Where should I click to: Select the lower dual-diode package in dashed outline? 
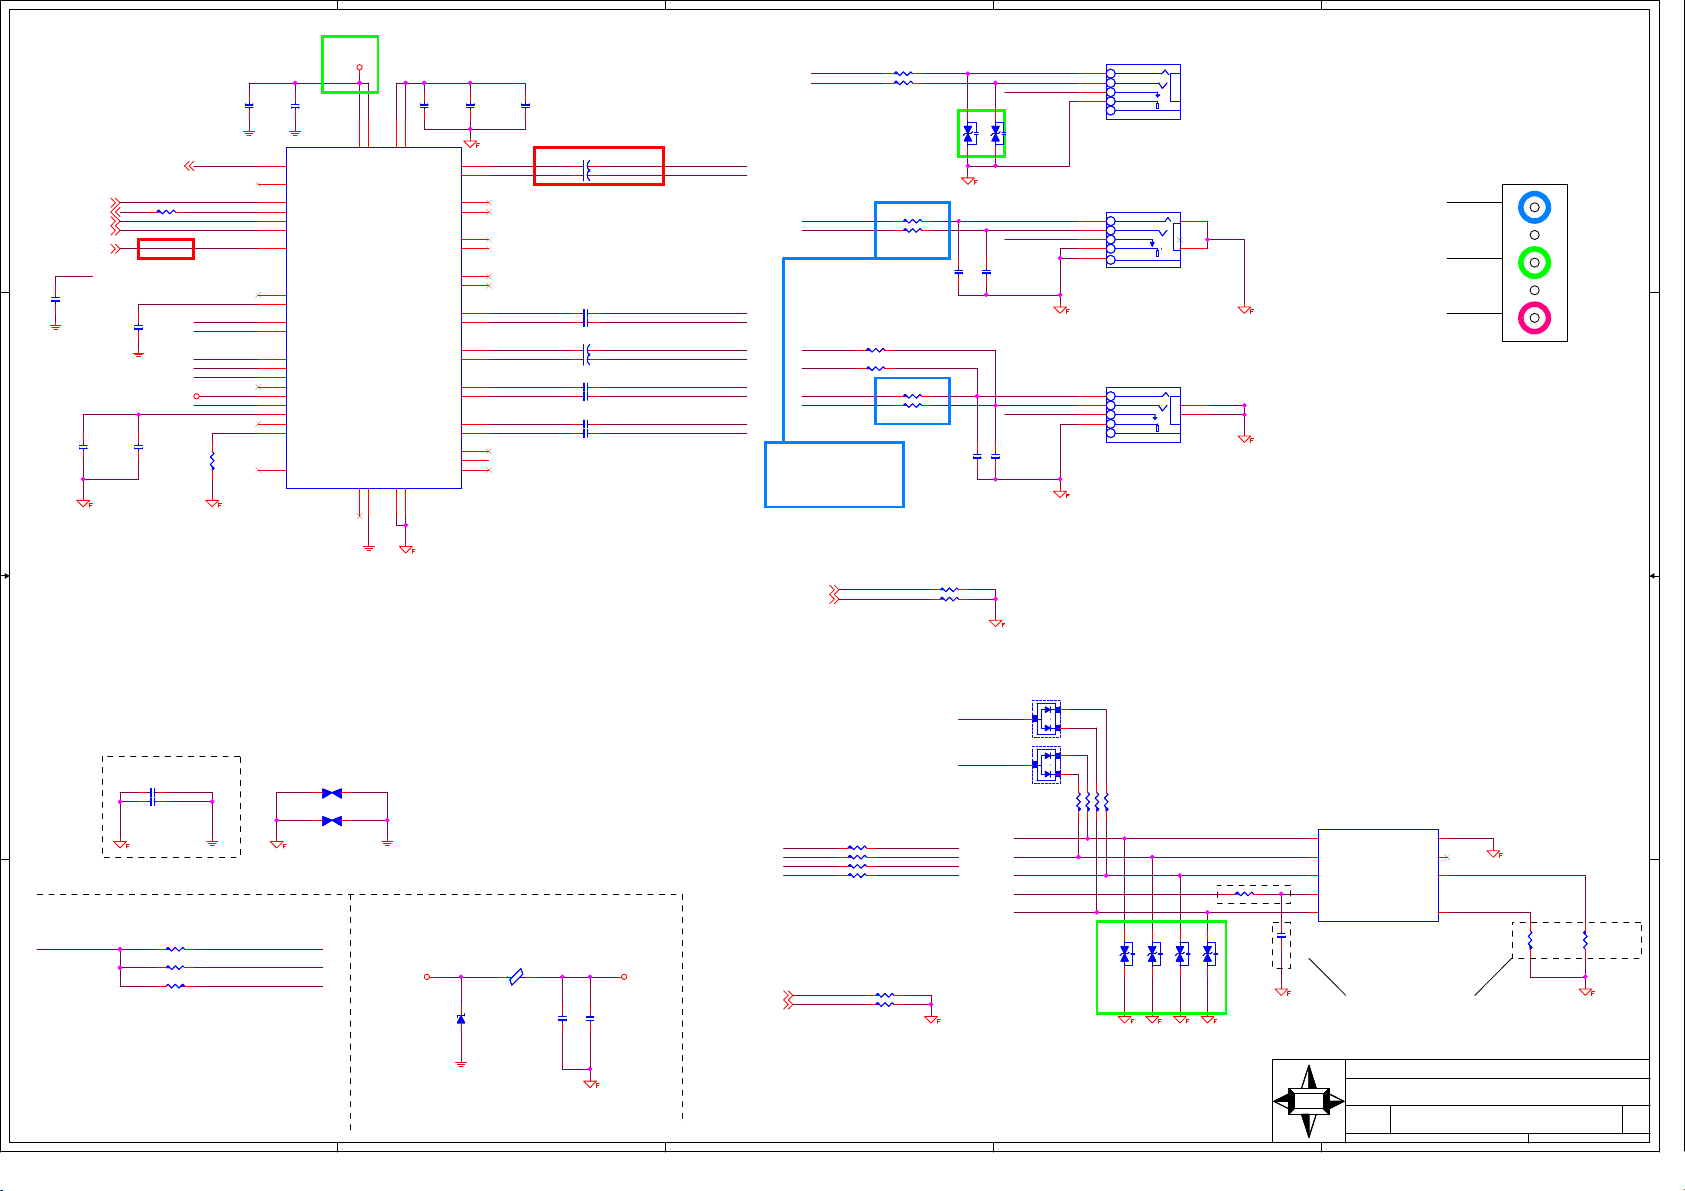[1046, 765]
